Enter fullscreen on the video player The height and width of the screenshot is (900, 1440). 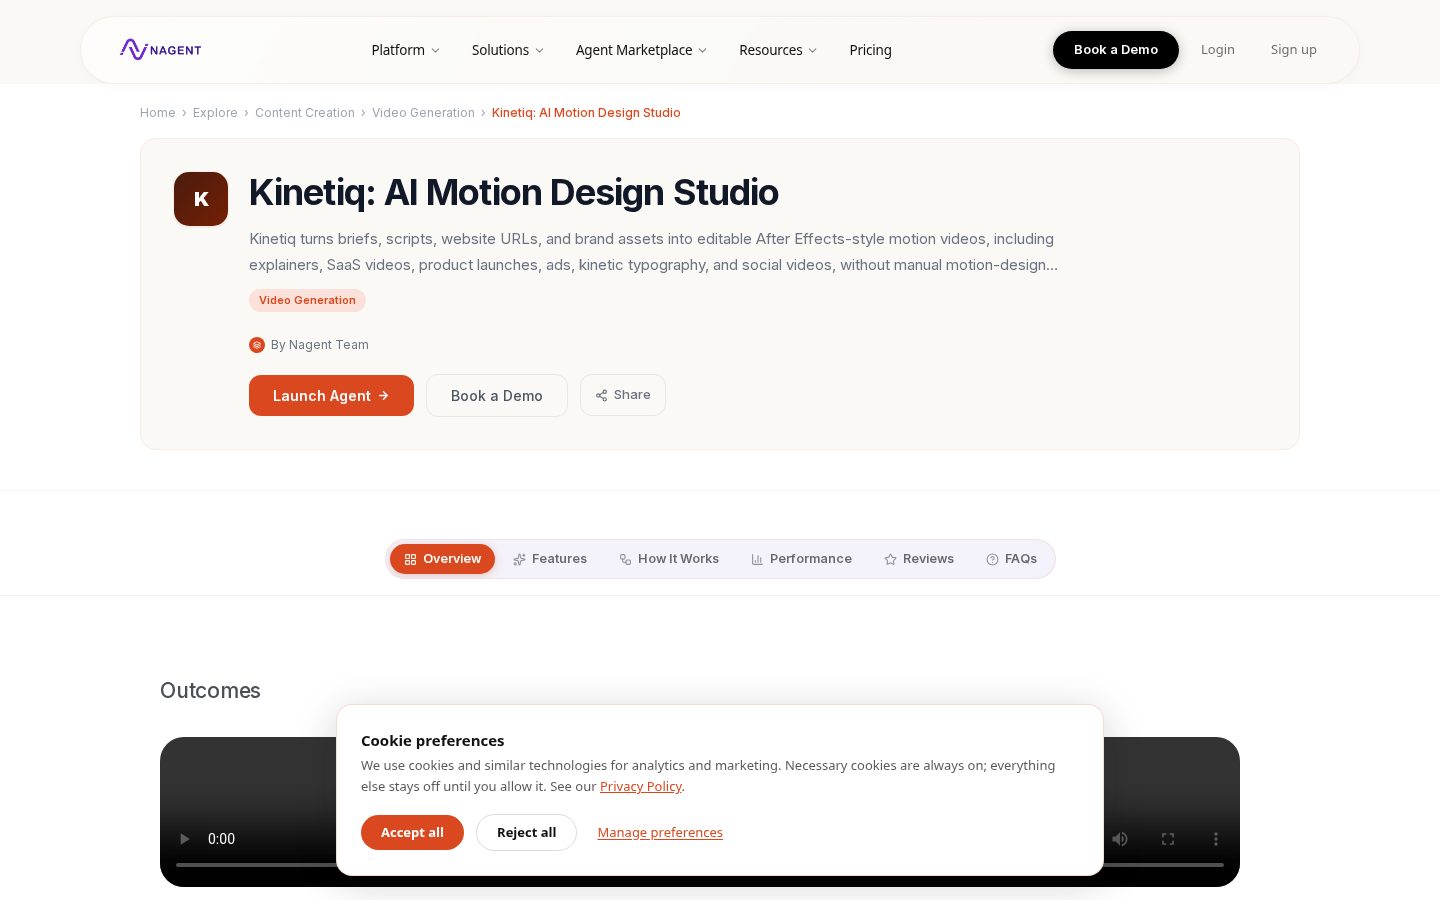point(1168,839)
